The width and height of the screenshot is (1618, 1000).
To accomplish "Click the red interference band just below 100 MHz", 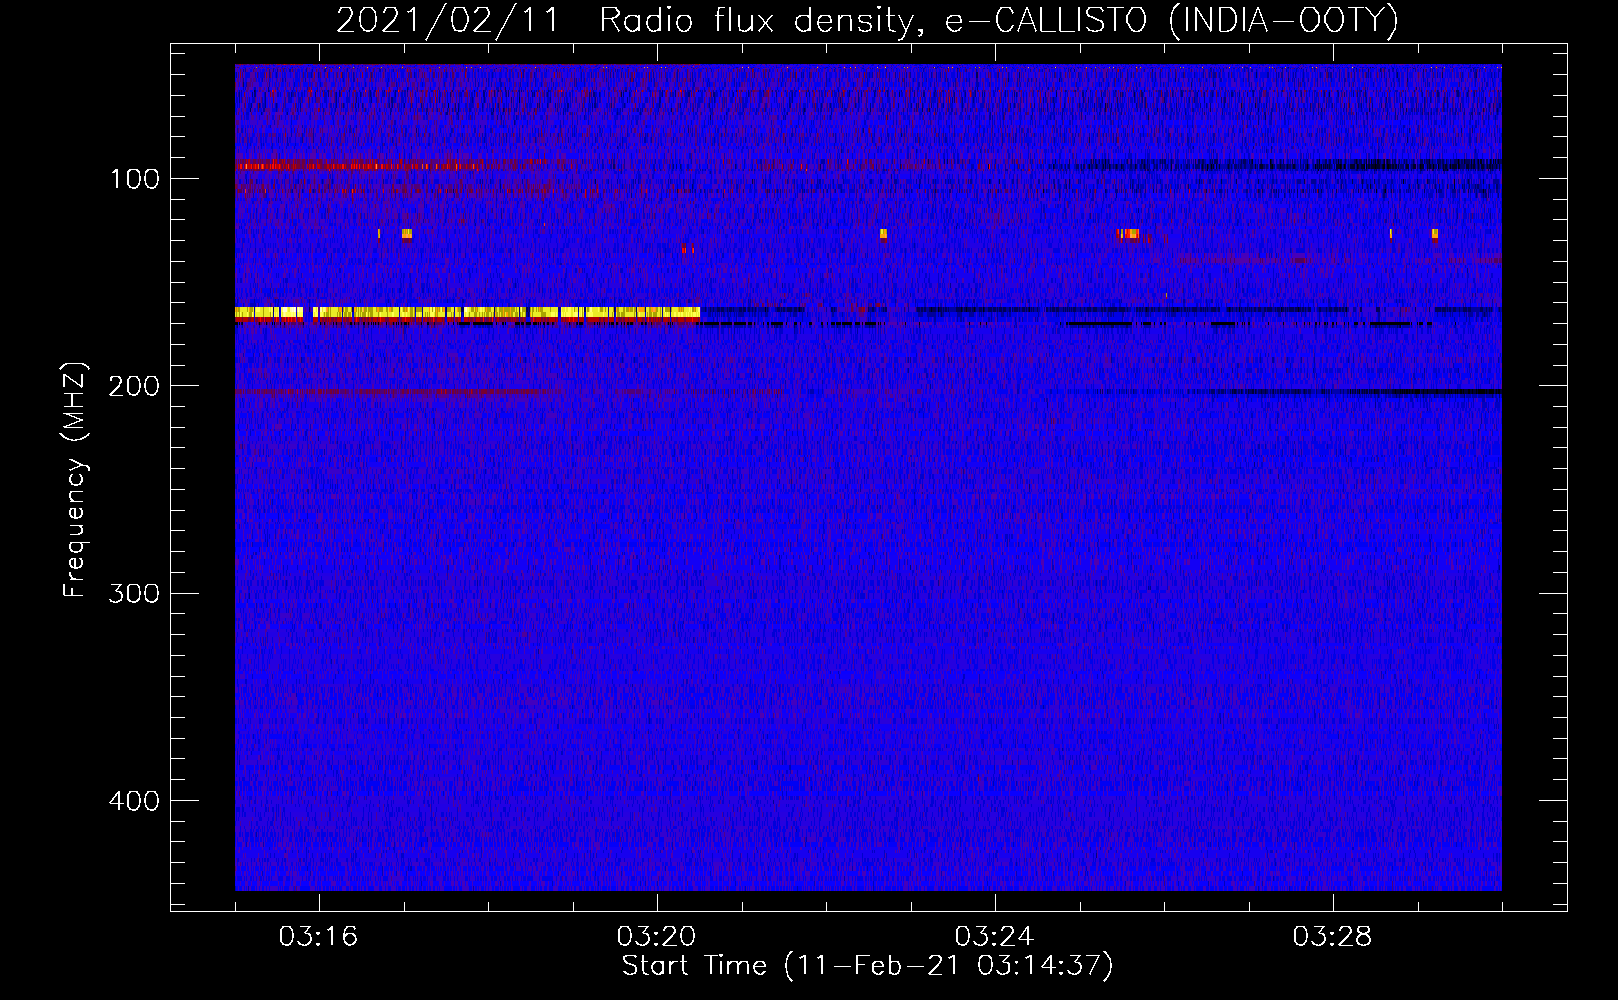I will coord(390,165).
